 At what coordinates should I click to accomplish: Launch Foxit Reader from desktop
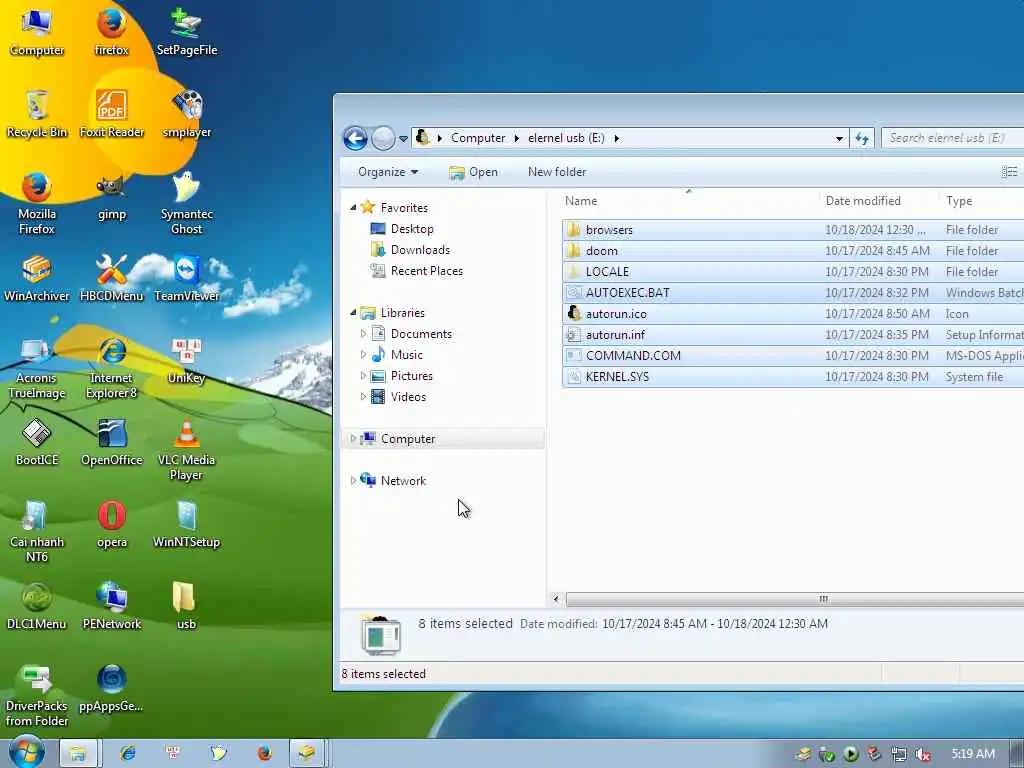point(112,114)
